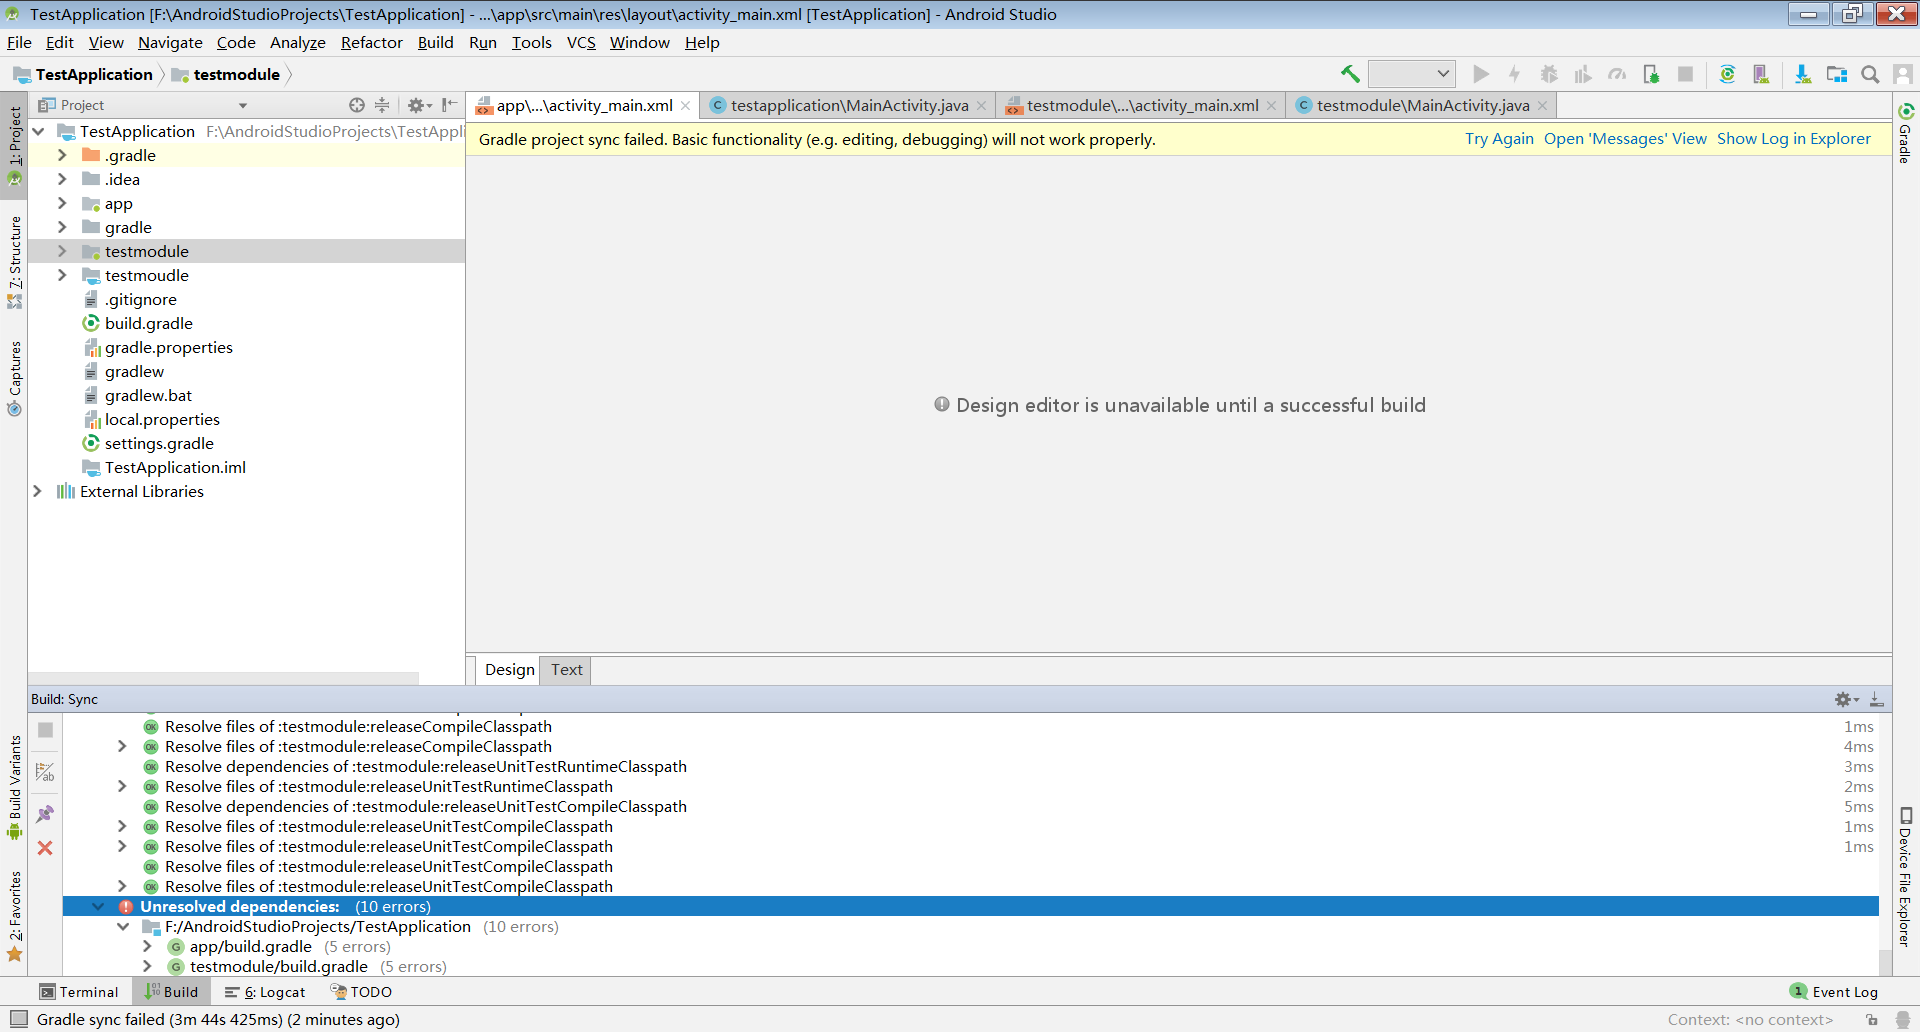Screen dimensions: 1920x1032
Task: Hide the Project tool window
Action: (x=450, y=105)
